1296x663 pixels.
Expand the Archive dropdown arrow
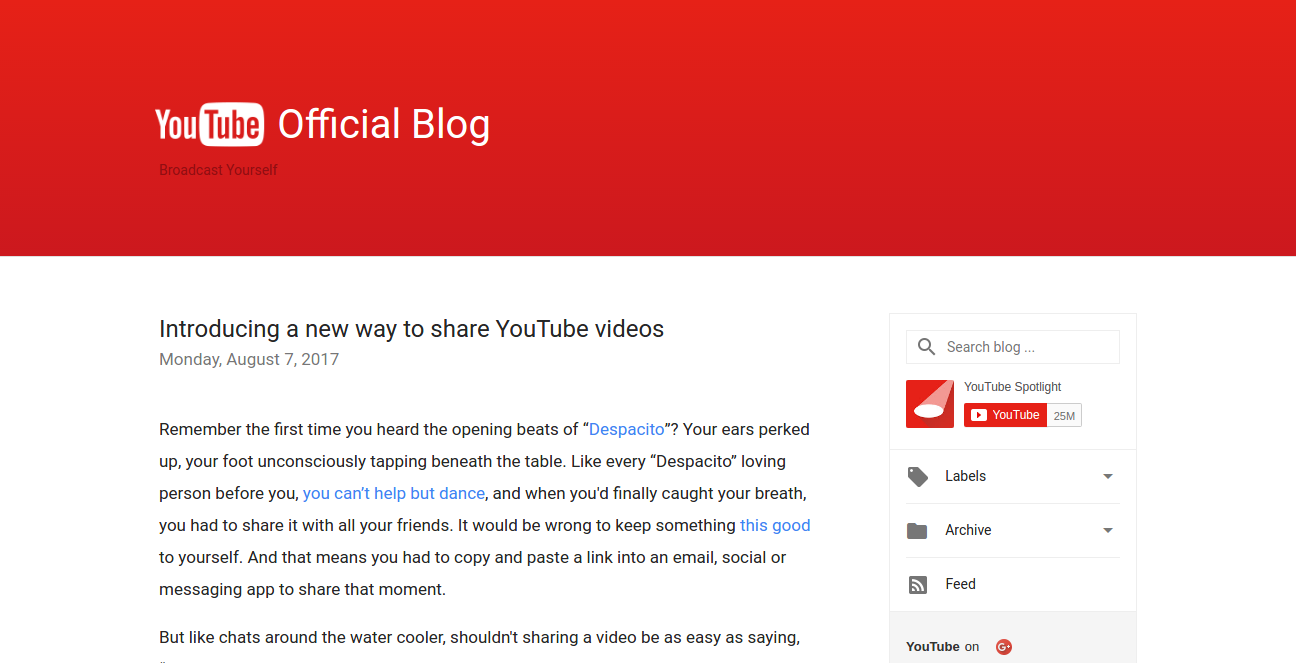click(1107, 531)
